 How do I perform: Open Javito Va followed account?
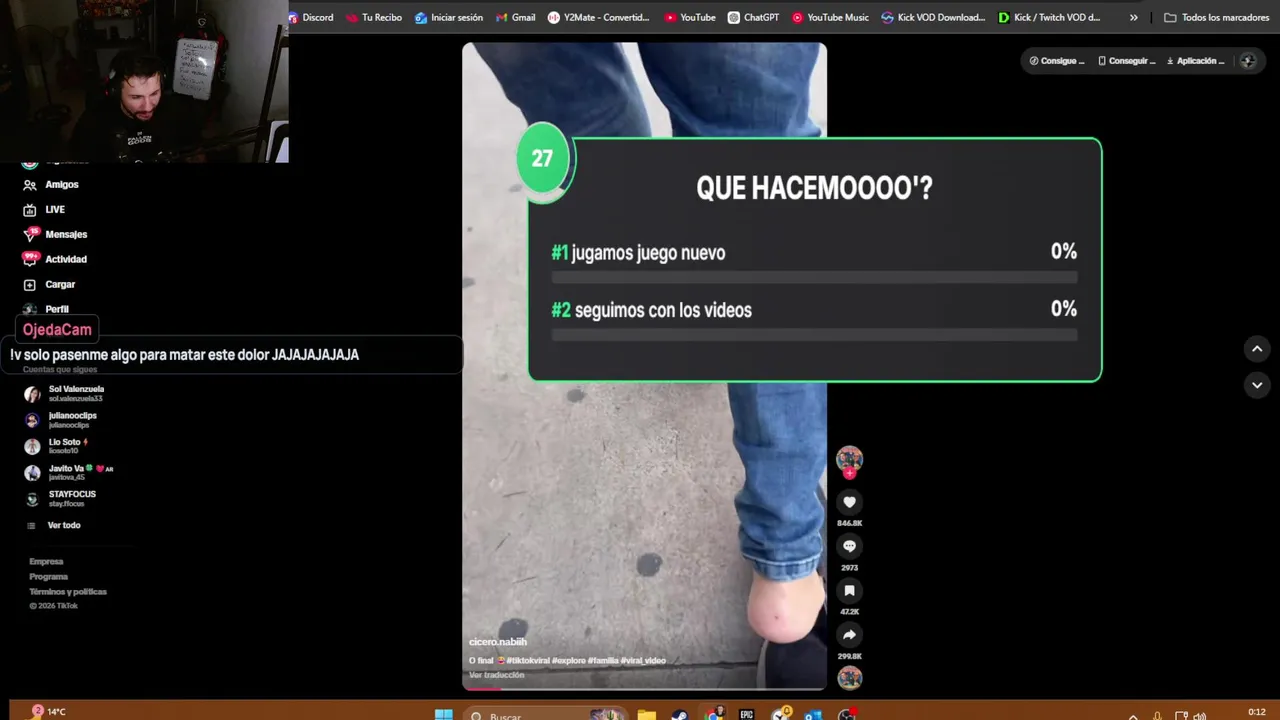pos(68,472)
